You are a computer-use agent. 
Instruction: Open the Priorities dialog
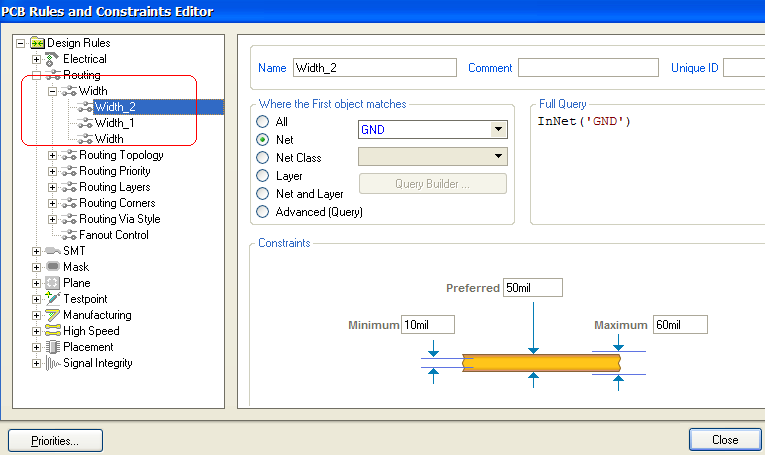pyautogui.click(x=56, y=440)
